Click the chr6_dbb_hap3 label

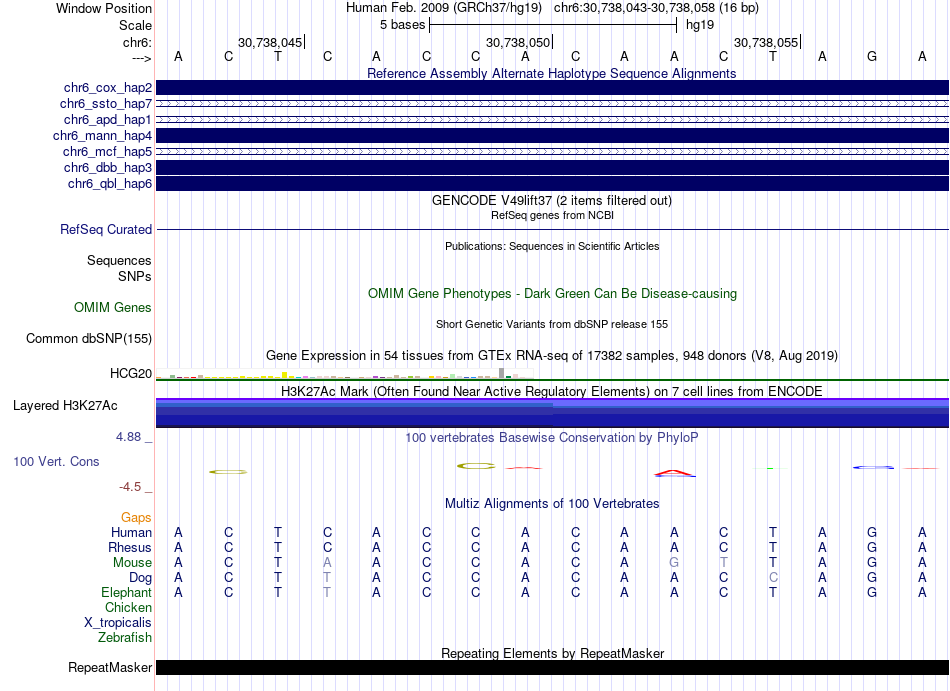tap(108, 167)
